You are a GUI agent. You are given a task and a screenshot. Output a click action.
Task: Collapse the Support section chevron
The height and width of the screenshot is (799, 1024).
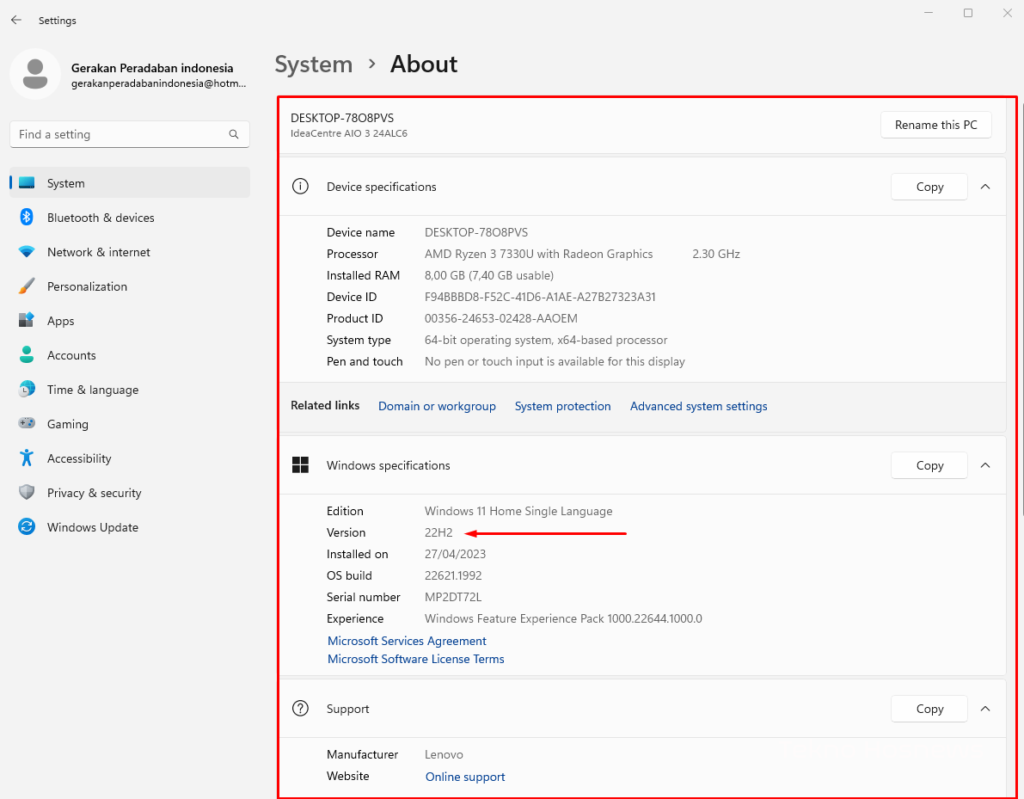click(x=985, y=709)
